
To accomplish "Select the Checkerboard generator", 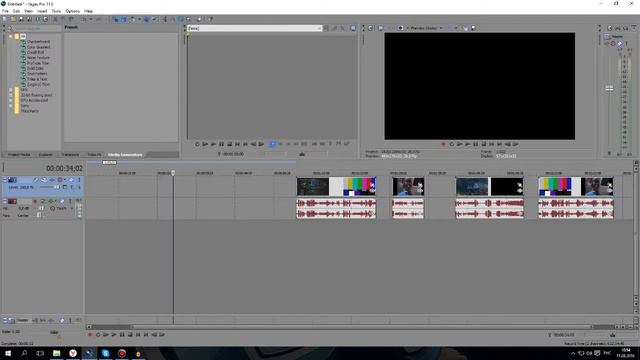I will [x=38, y=42].
